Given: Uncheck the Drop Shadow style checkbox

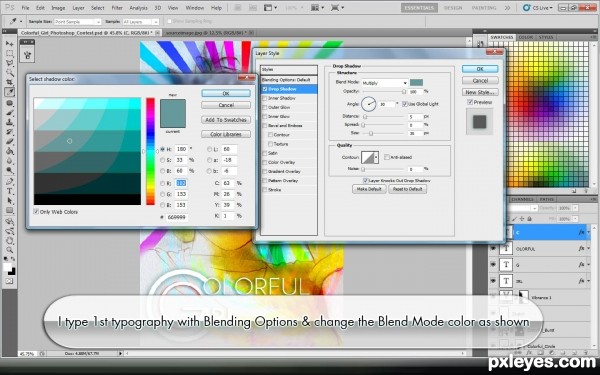Looking at the screenshot, I should (264, 89).
